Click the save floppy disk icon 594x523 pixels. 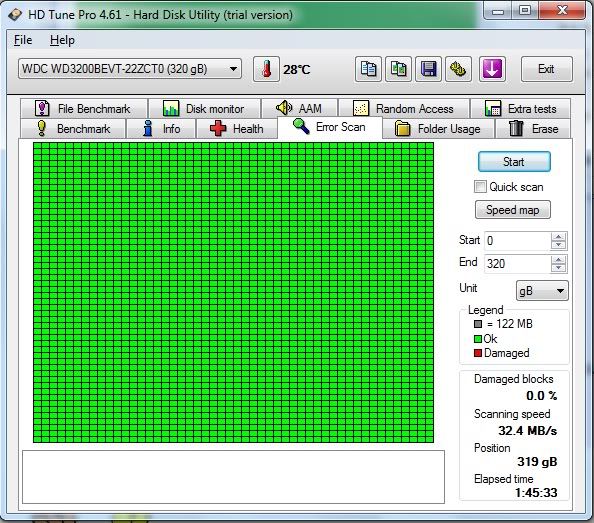click(428, 69)
